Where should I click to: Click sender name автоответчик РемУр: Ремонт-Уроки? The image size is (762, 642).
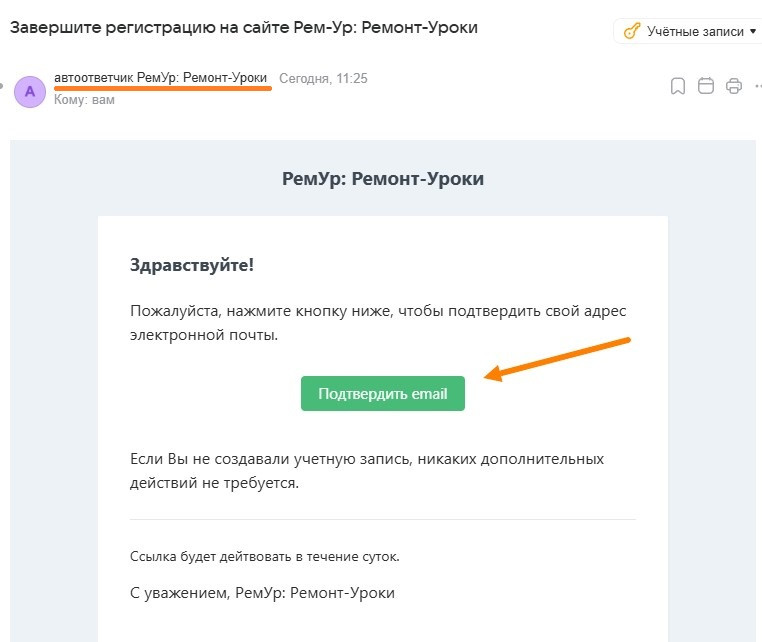click(x=160, y=78)
